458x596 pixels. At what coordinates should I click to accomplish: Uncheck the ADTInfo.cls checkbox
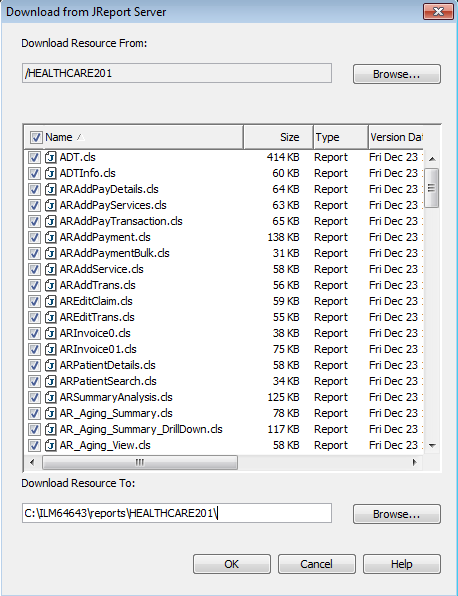pos(34,173)
